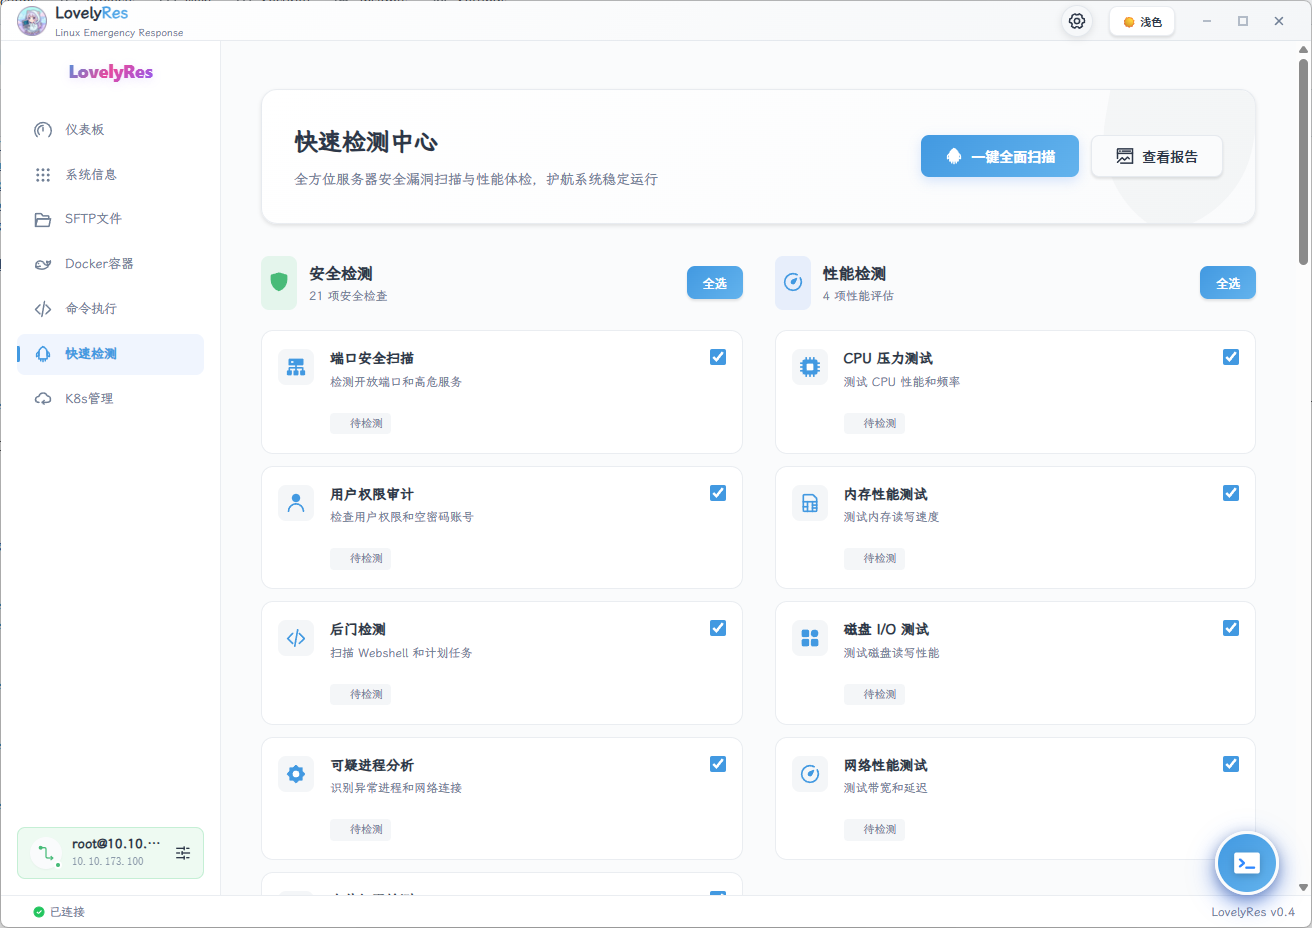Click the gauge icon beside 性能检测 heading

793,283
